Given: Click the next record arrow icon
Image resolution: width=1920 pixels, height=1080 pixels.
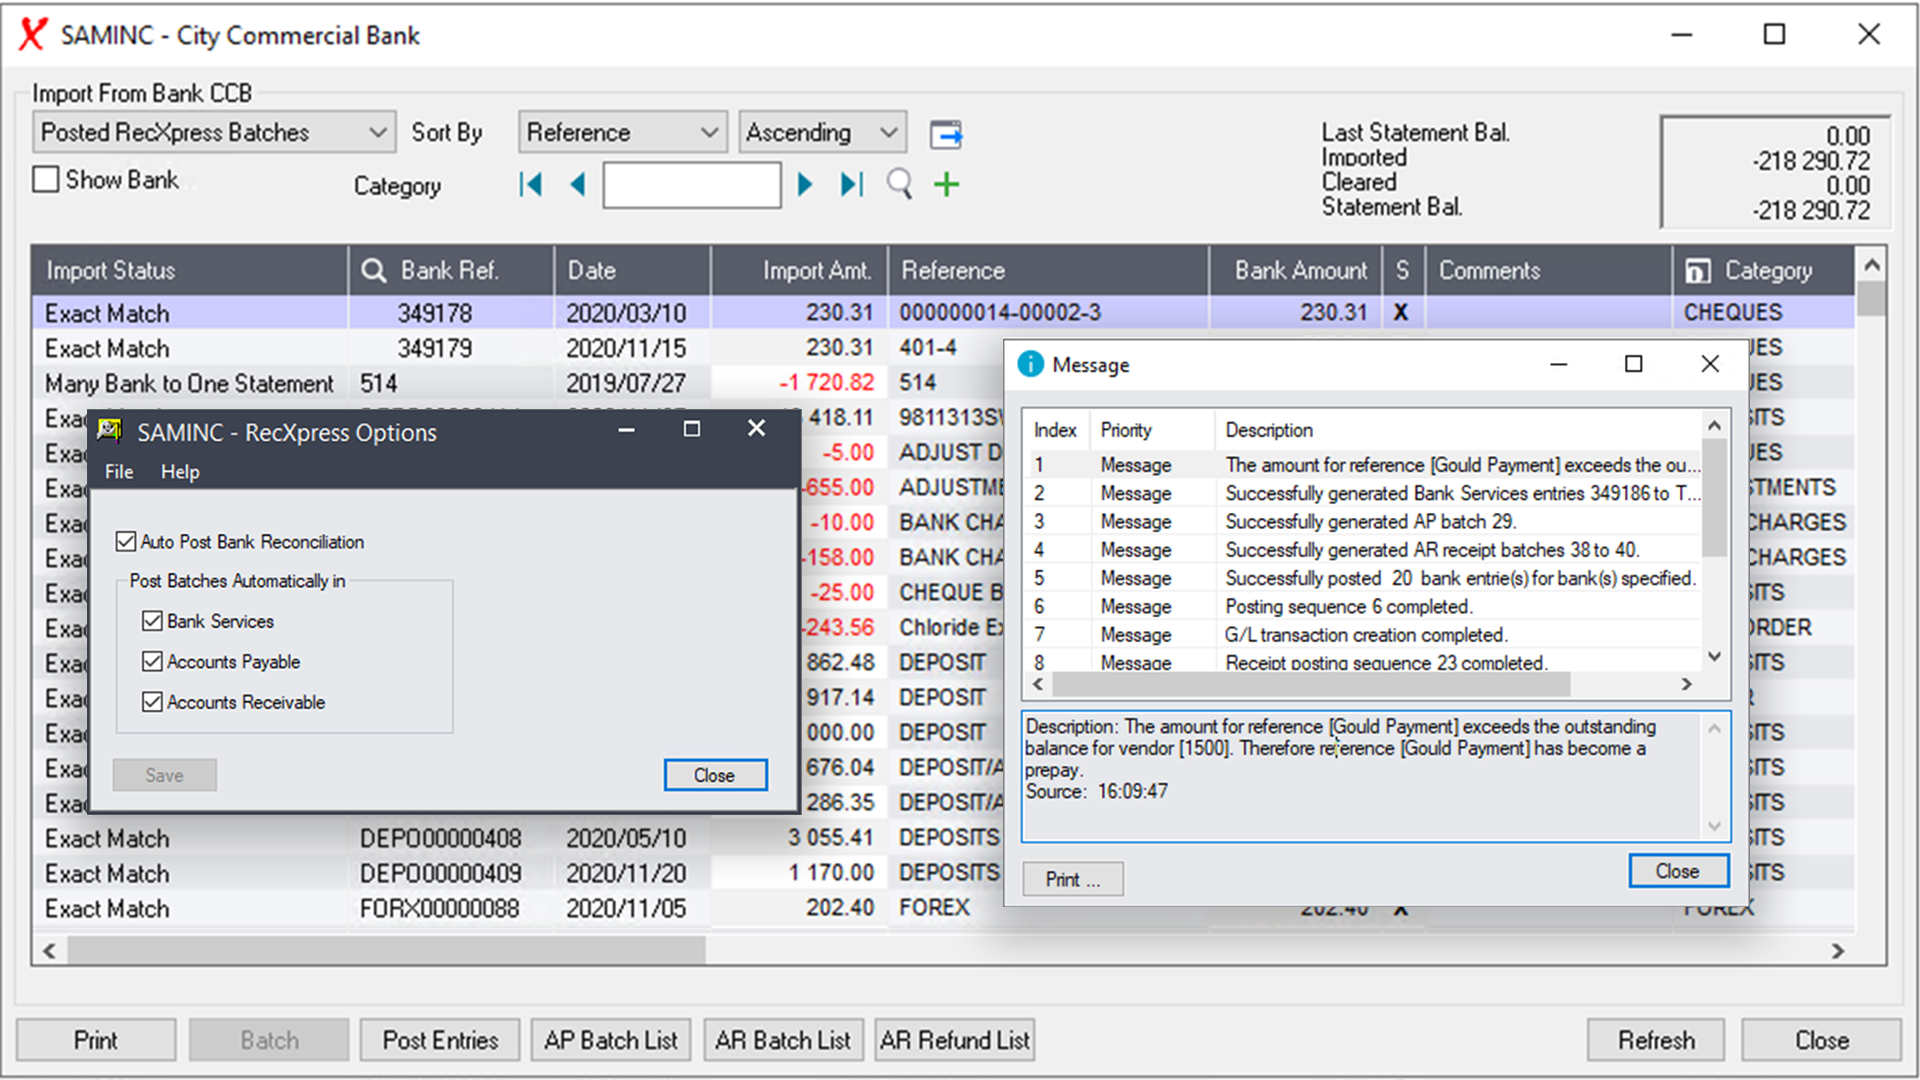Looking at the screenshot, I should click(806, 184).
